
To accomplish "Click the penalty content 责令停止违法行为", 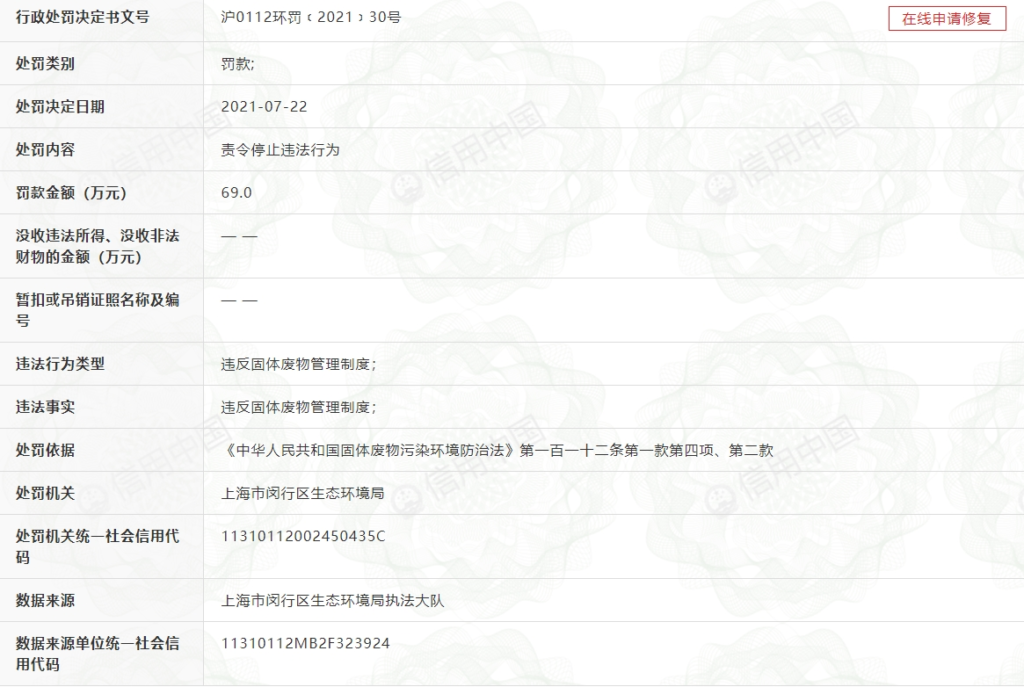I will tap(281, 150).
